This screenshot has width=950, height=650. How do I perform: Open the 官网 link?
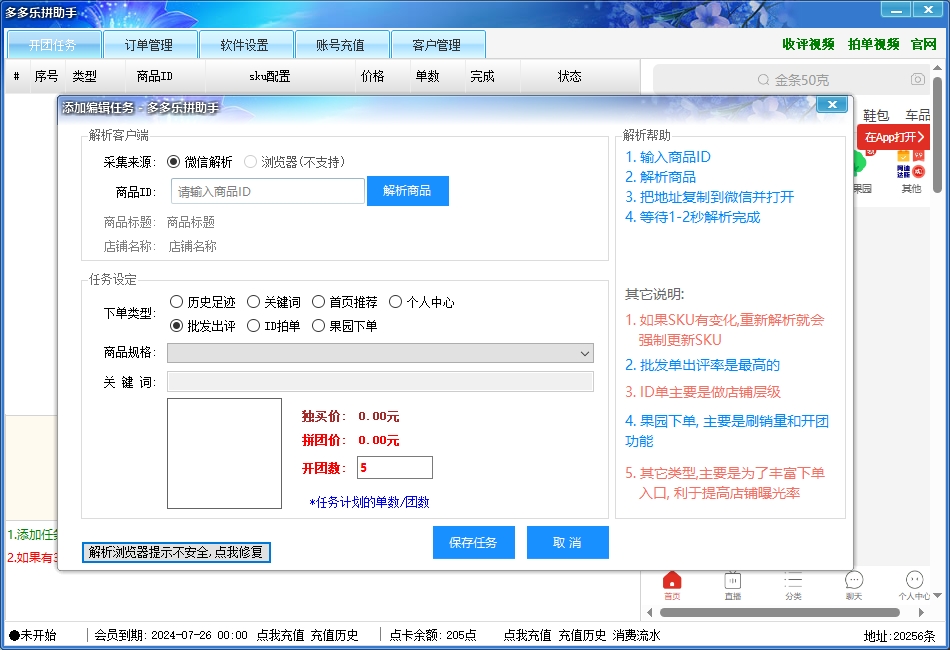[x=924, y=44]
